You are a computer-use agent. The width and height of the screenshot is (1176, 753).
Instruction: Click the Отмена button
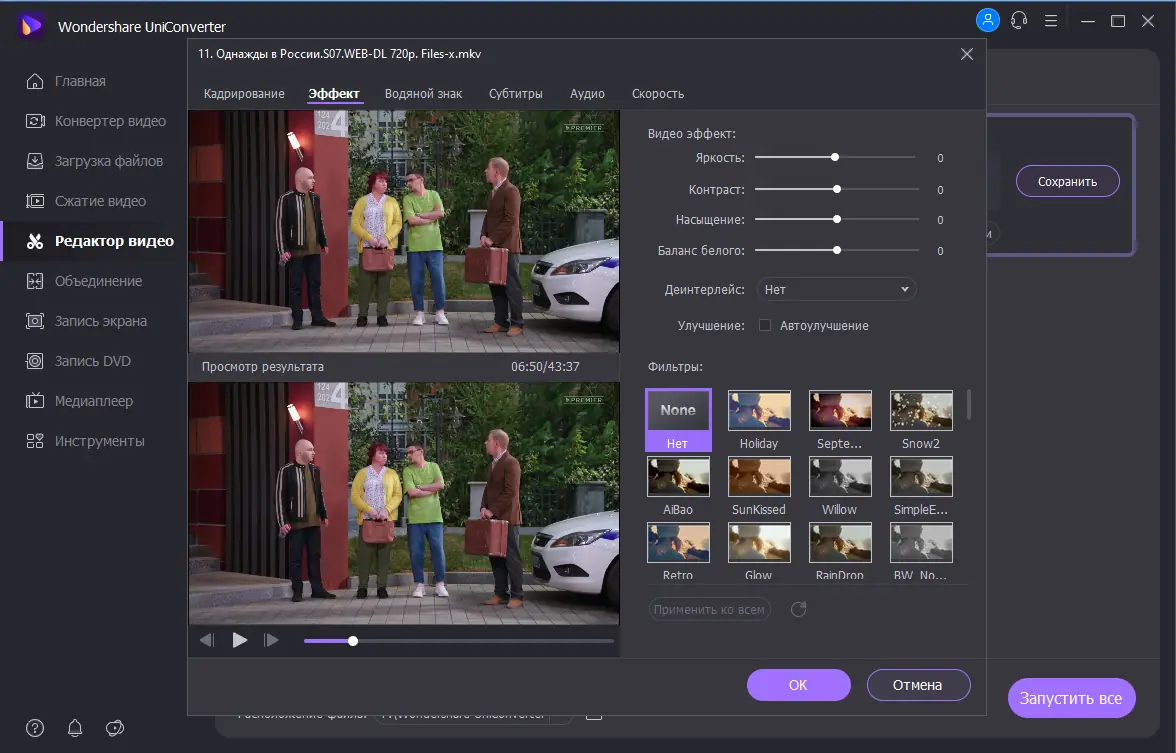(x=918, y=685)
